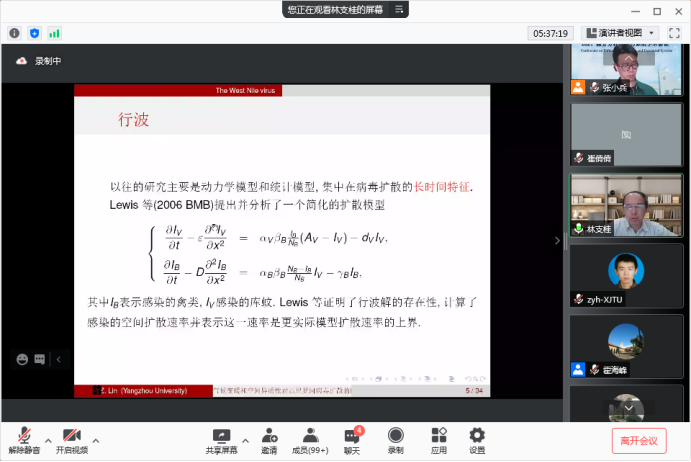Screen dimensions: 691x462
Task: Click Share Screen (共享屏幕)
Action: 221,440
